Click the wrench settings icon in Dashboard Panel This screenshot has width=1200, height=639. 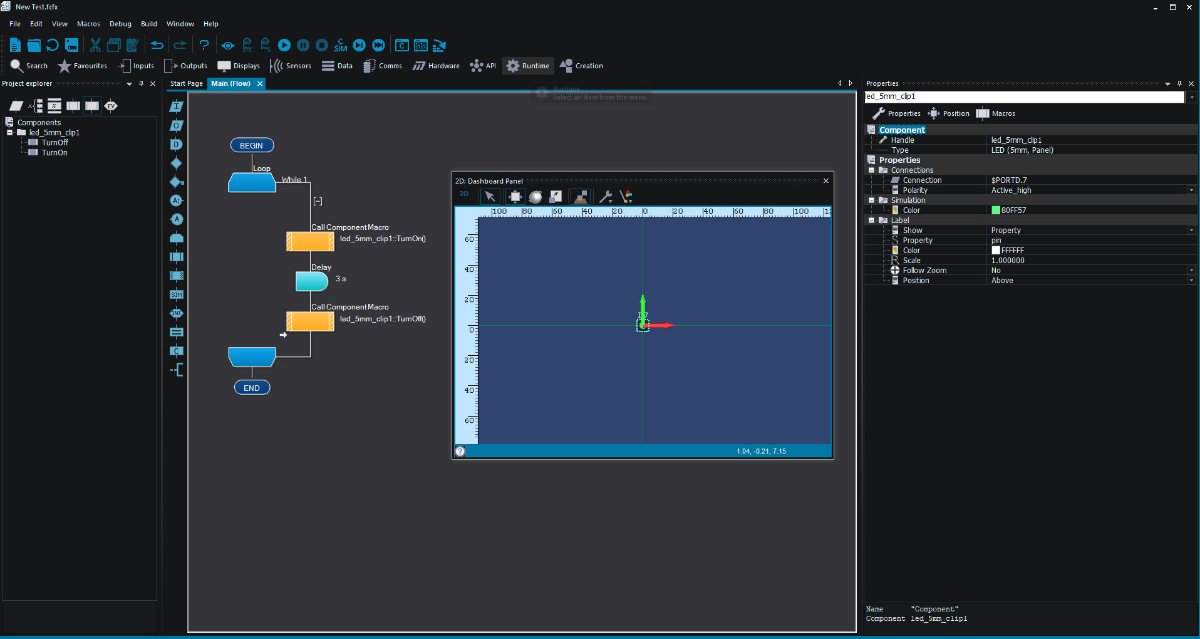click(x=604, y=196)
